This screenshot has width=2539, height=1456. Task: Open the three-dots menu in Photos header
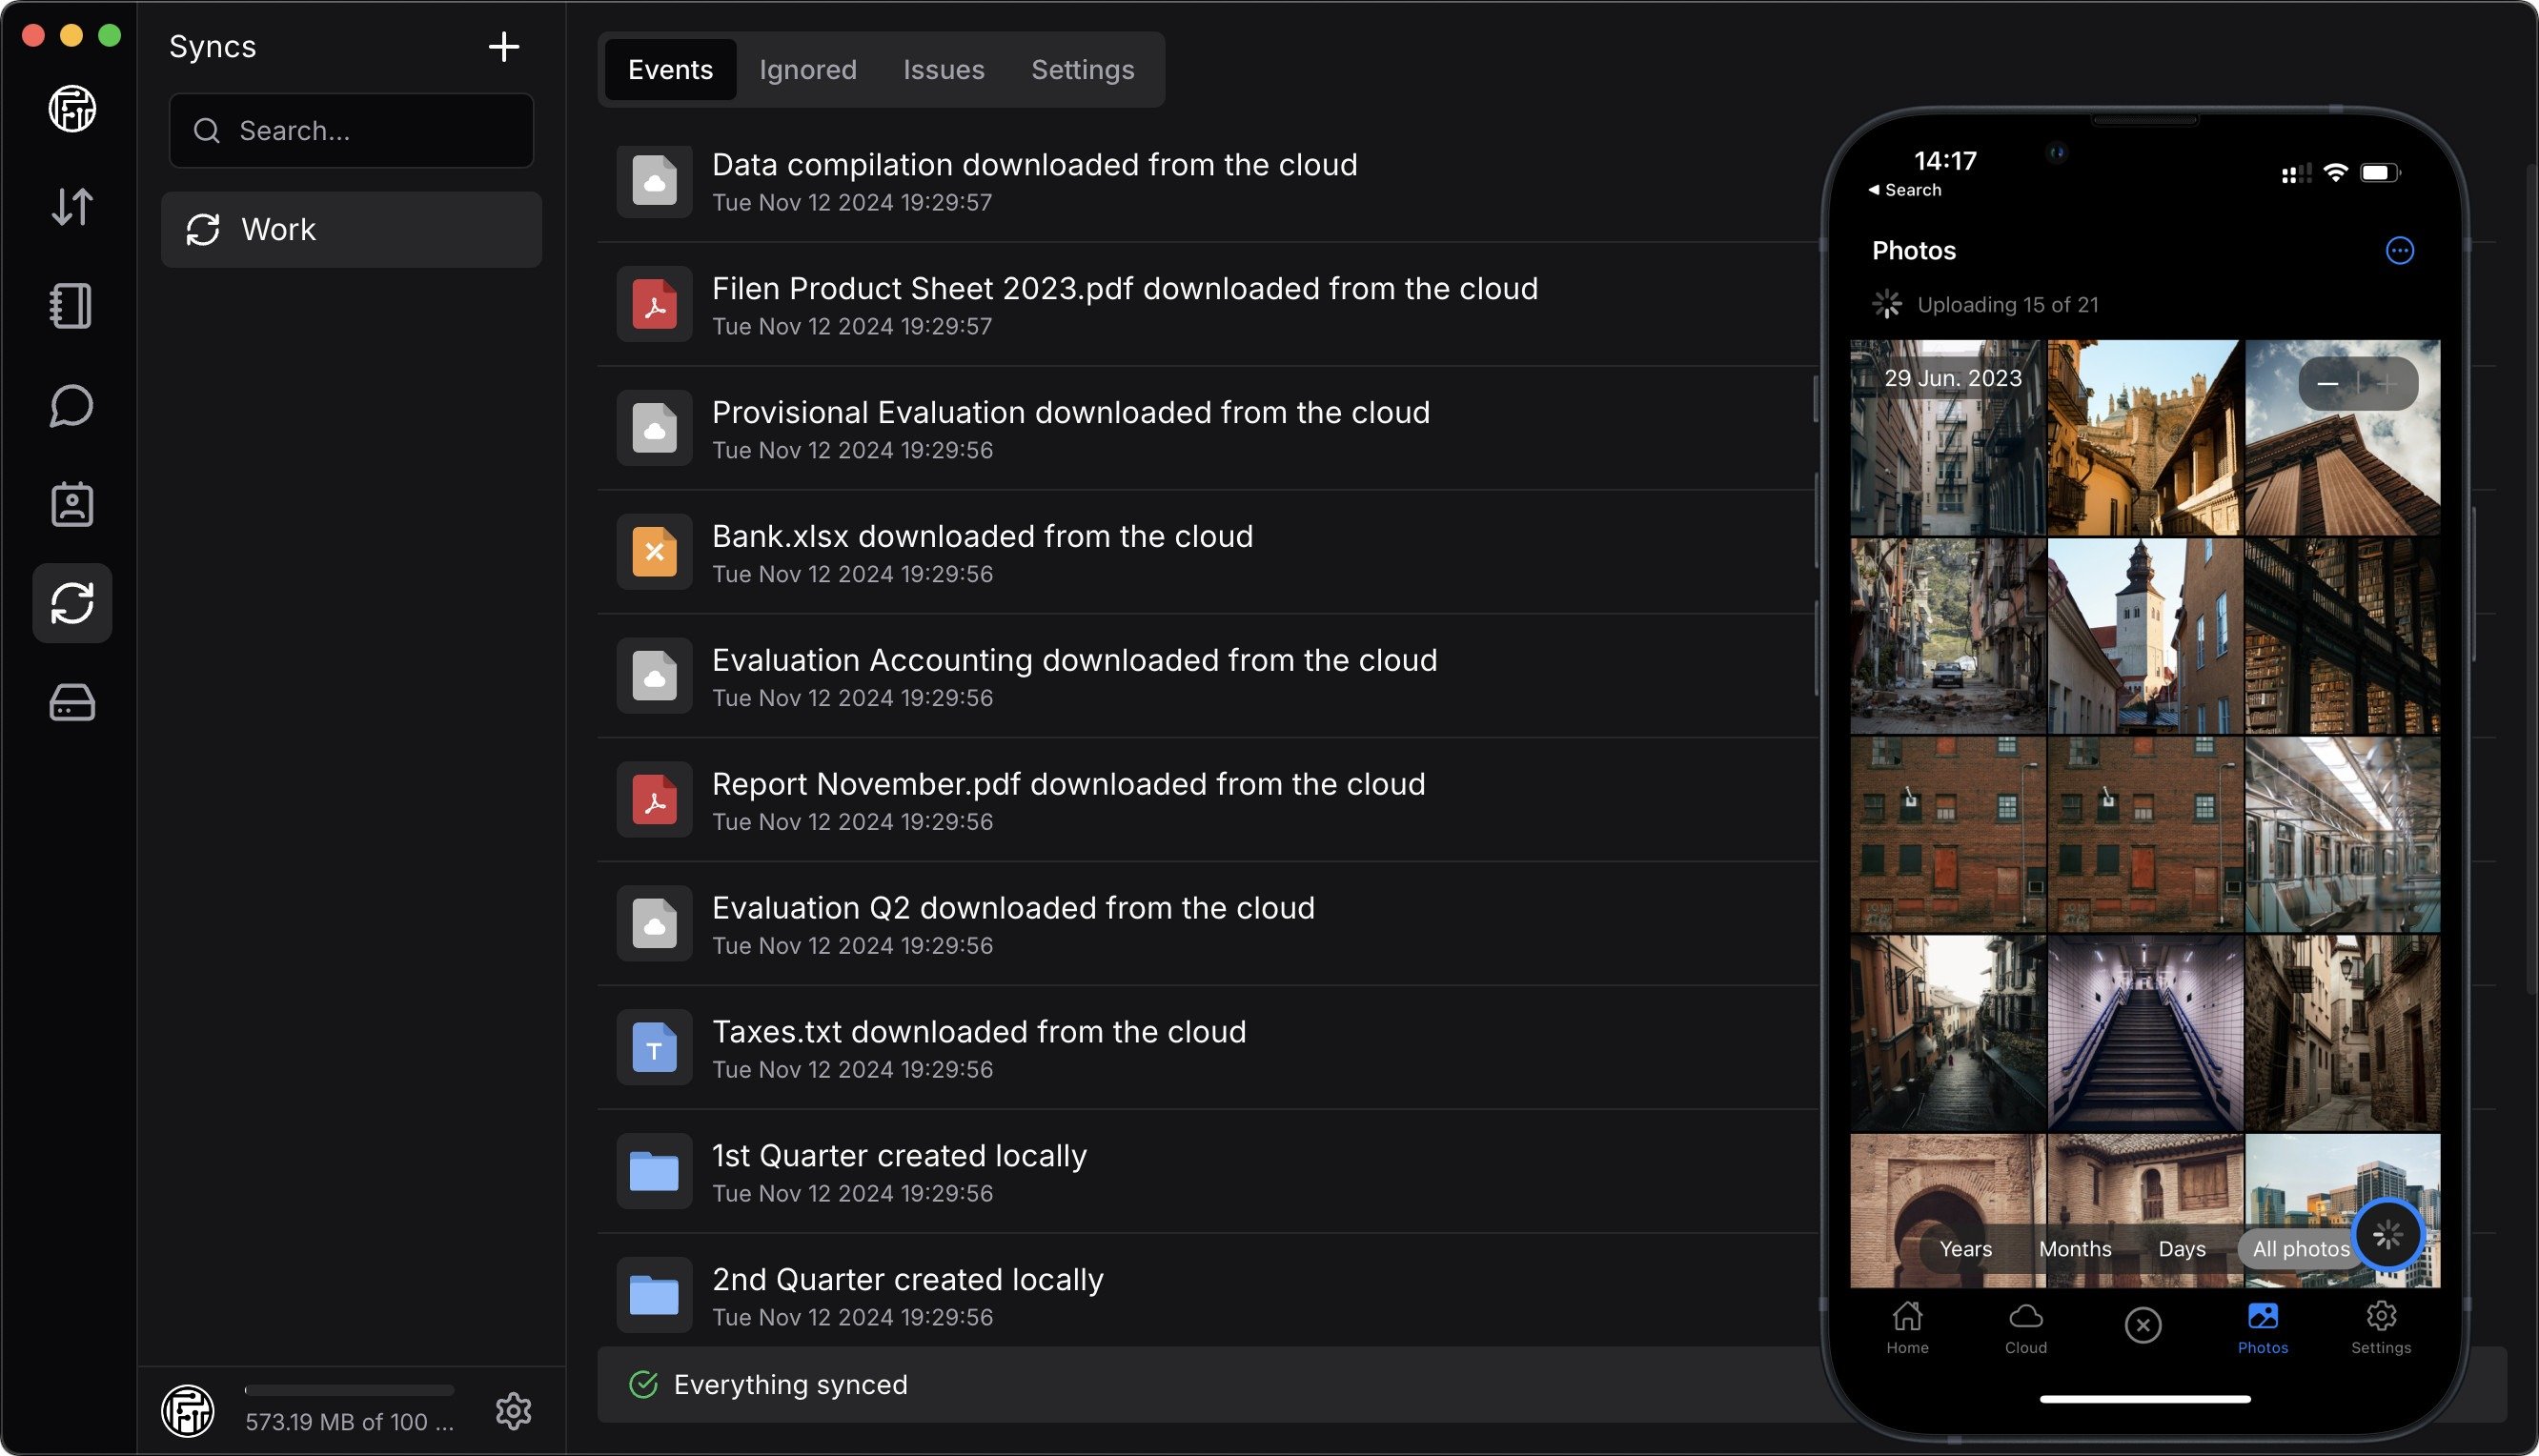point(2399,250)
